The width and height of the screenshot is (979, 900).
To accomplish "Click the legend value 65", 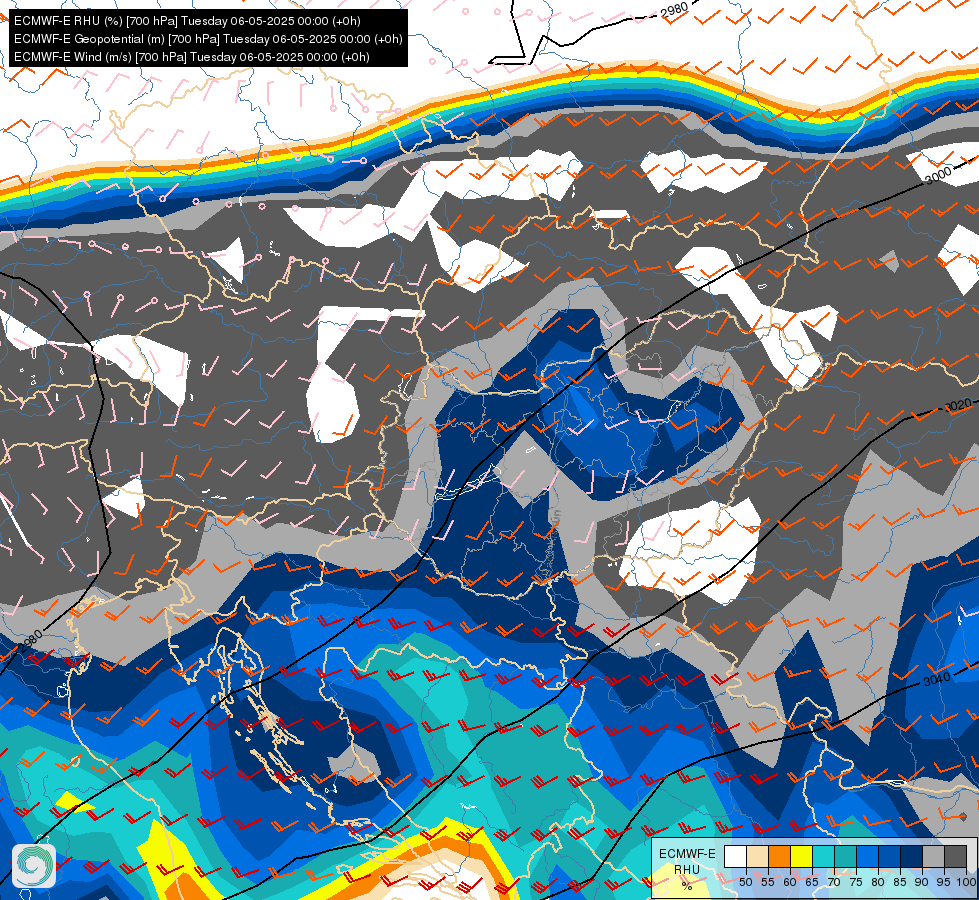I will (x=812, y=882).
